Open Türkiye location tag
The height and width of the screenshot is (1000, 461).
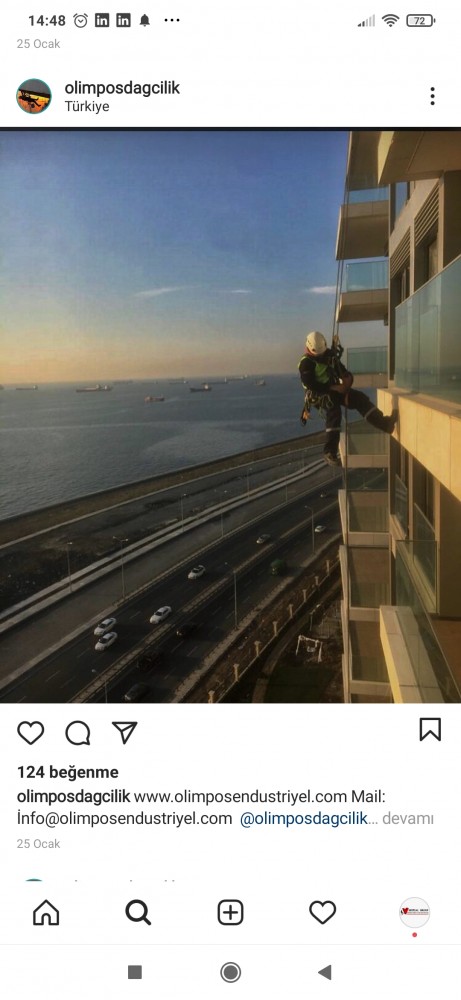[x=87, y=107]
